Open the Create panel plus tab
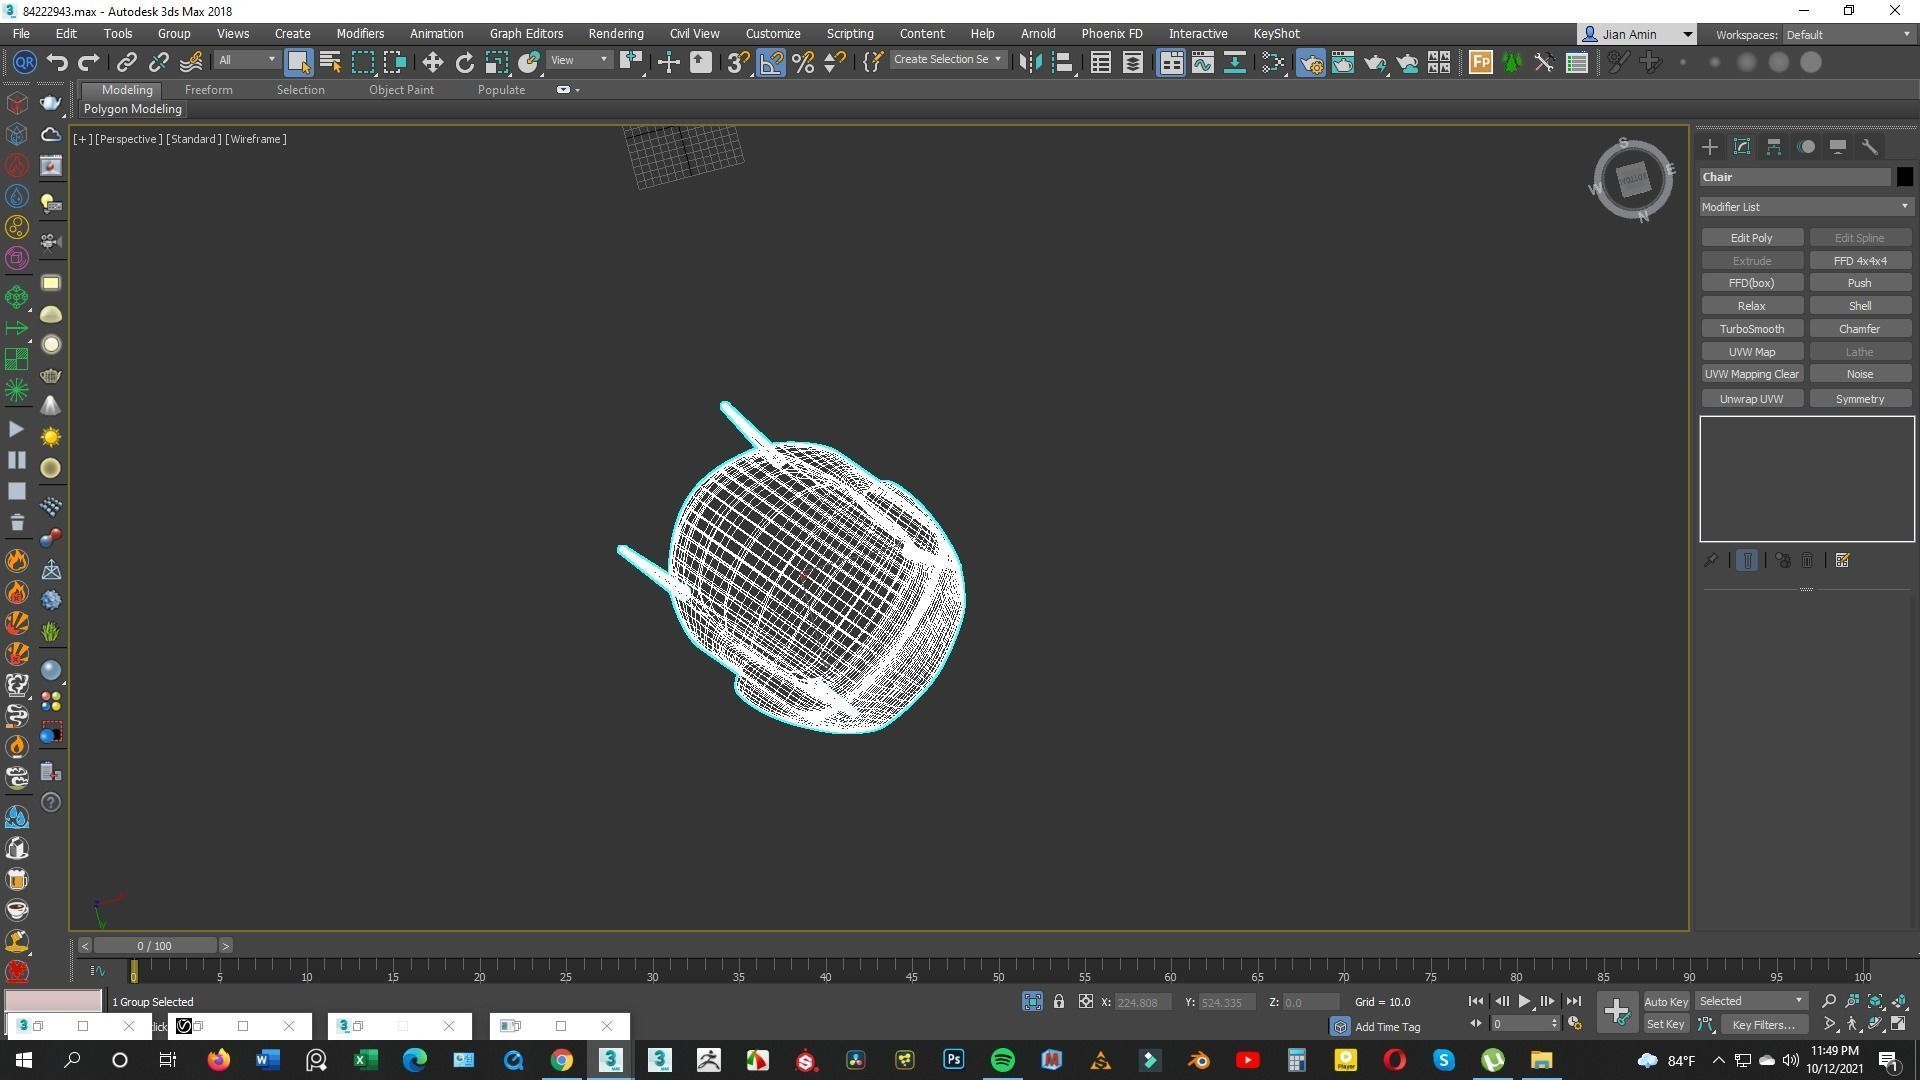The height and width of the screenshot is (1080, 1920). 1710,147
